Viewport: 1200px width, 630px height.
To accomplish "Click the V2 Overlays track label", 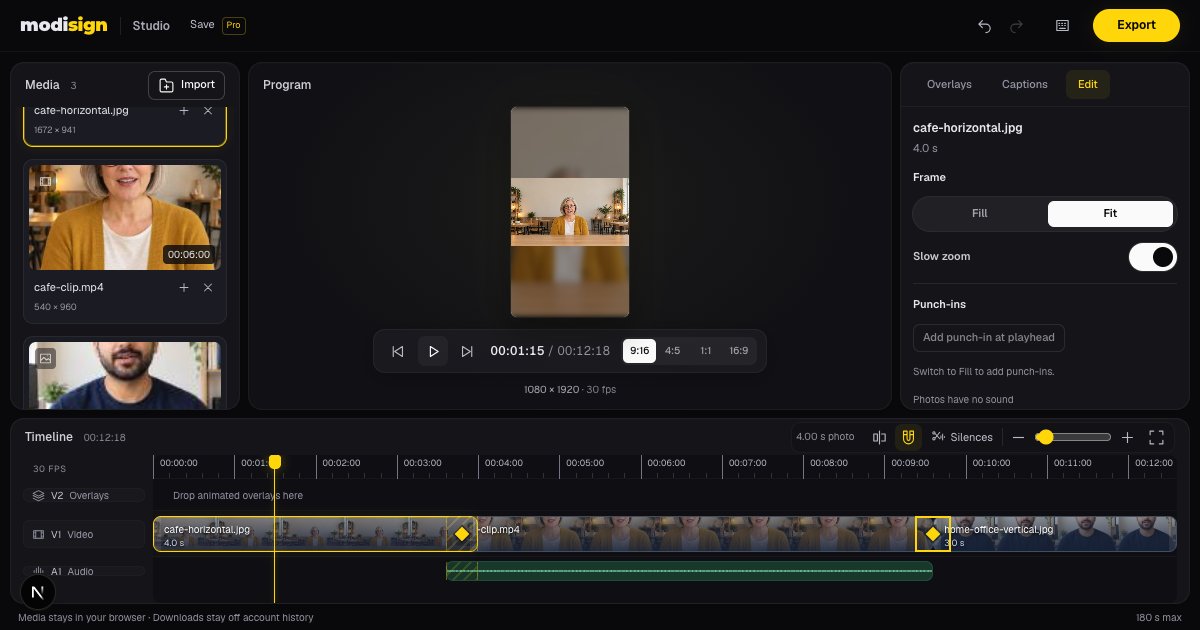I will point(84,496).
